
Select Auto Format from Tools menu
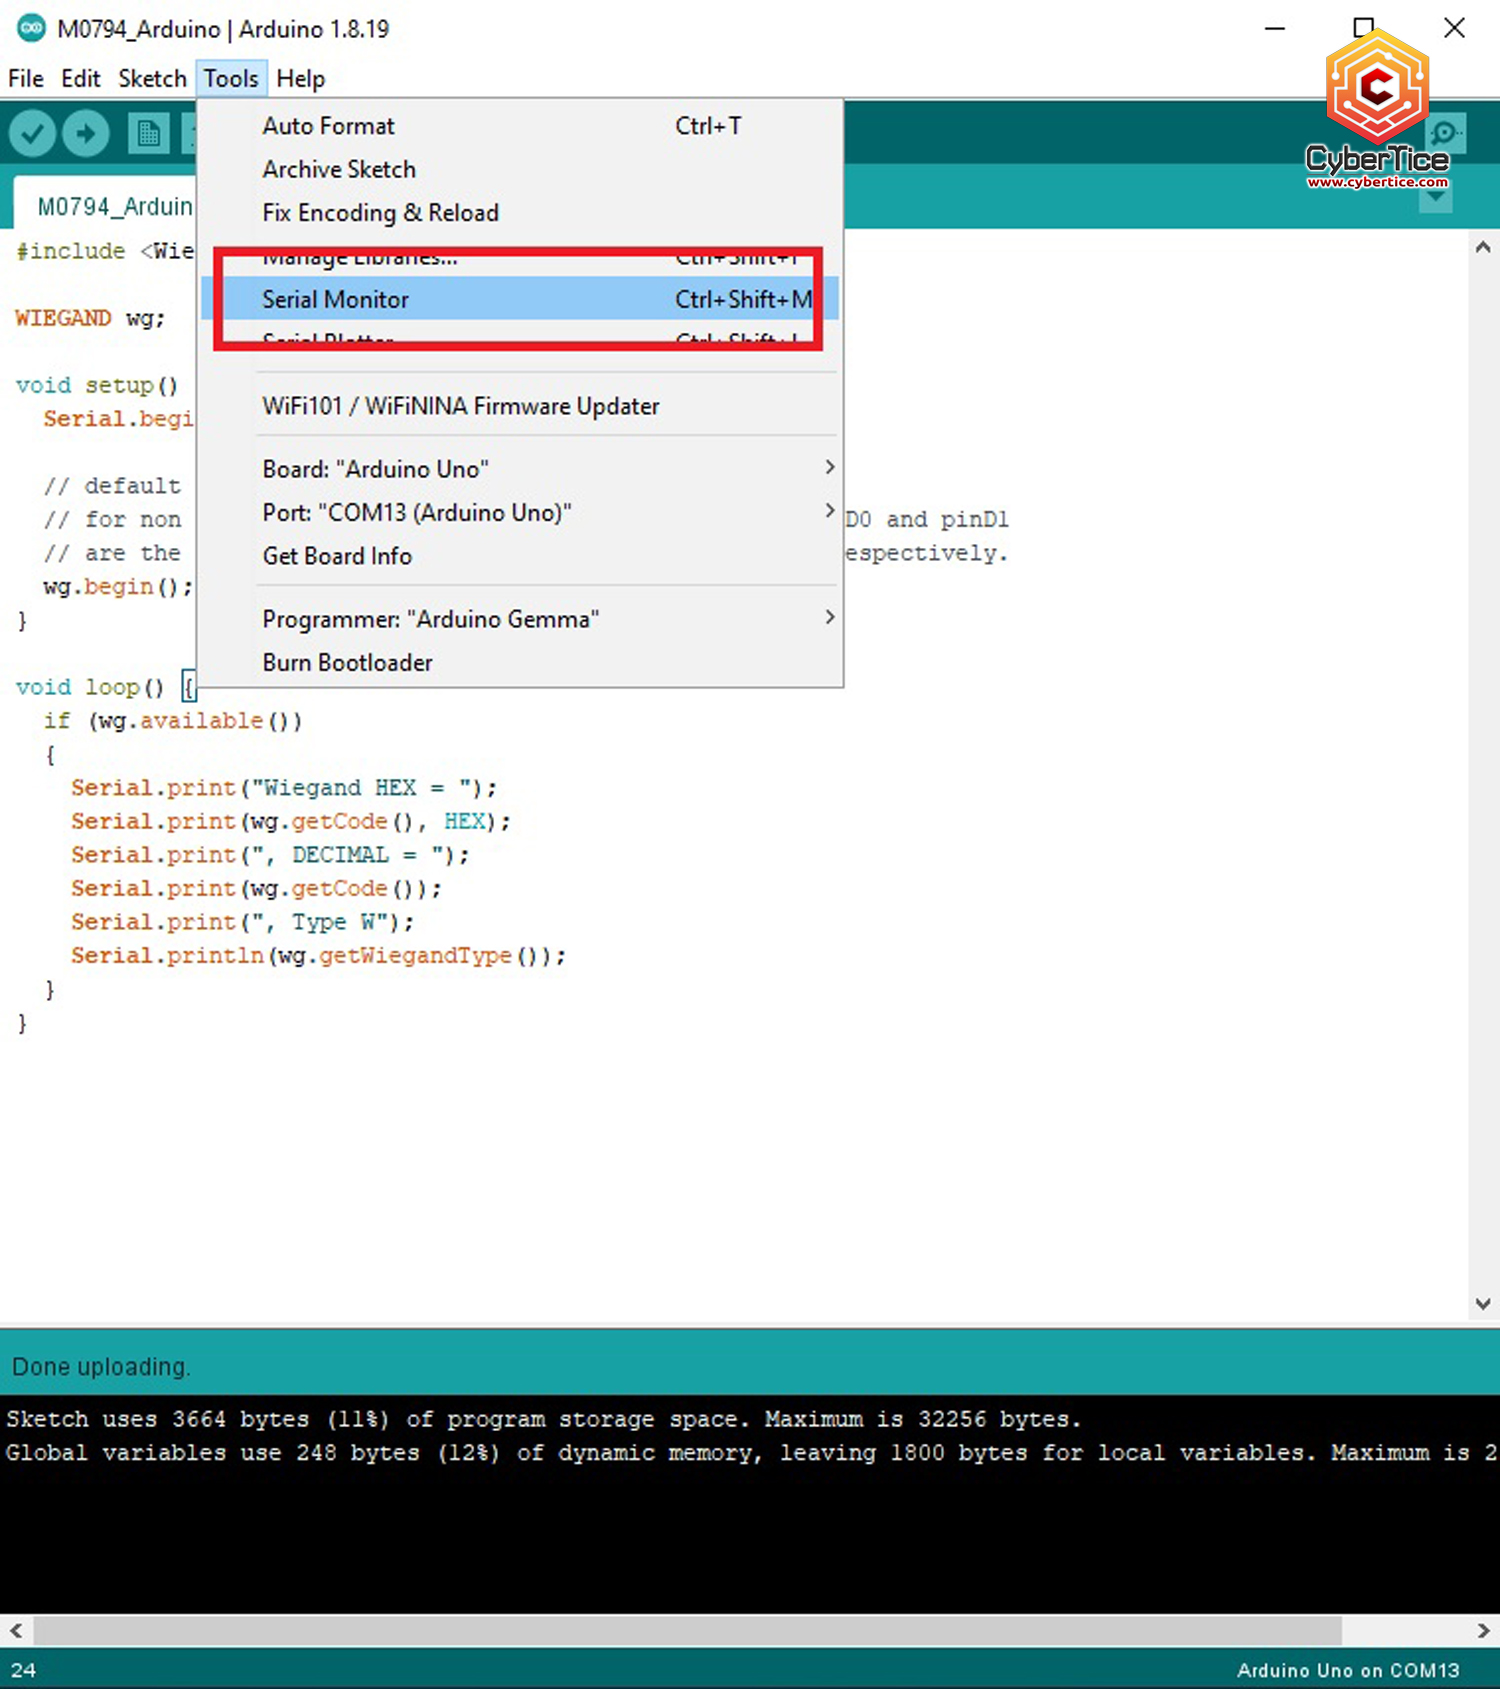click(519, 126)
